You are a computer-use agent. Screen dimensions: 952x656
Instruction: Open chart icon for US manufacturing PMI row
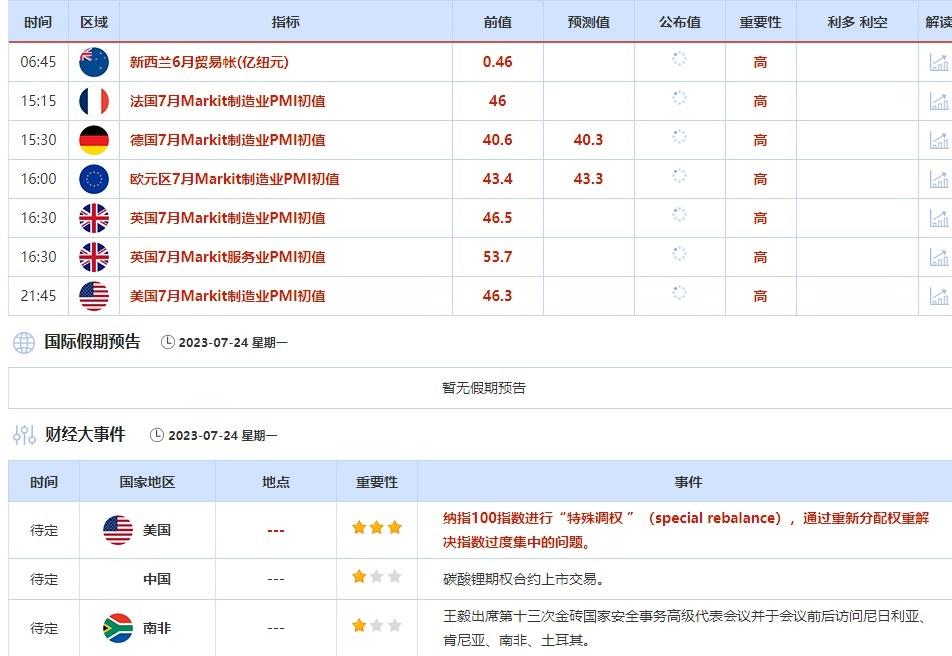coord(938,296)
